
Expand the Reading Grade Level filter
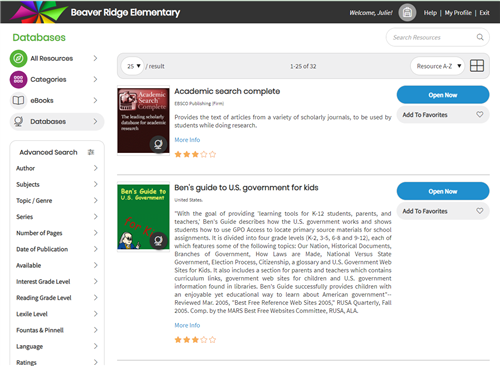coord(57,298)
